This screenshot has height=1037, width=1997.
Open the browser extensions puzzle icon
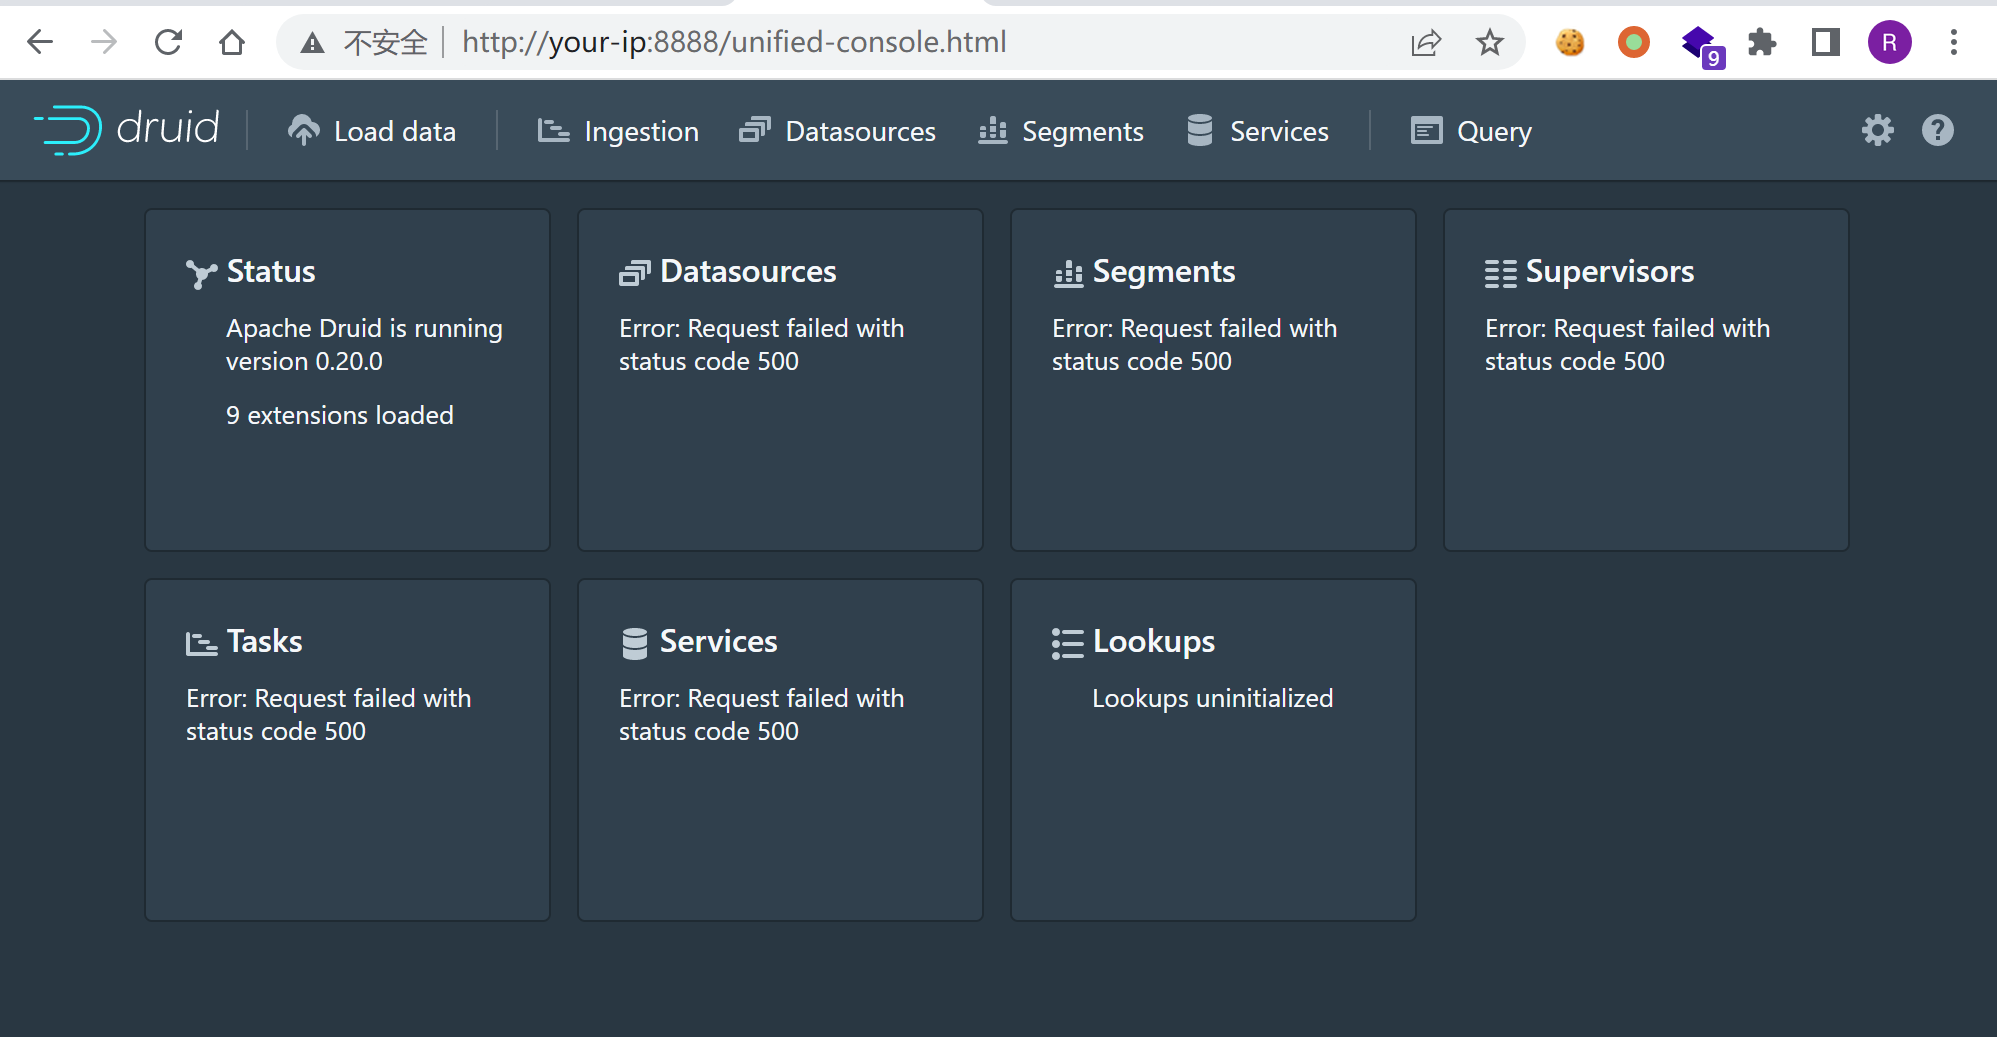pos(1761,42)
